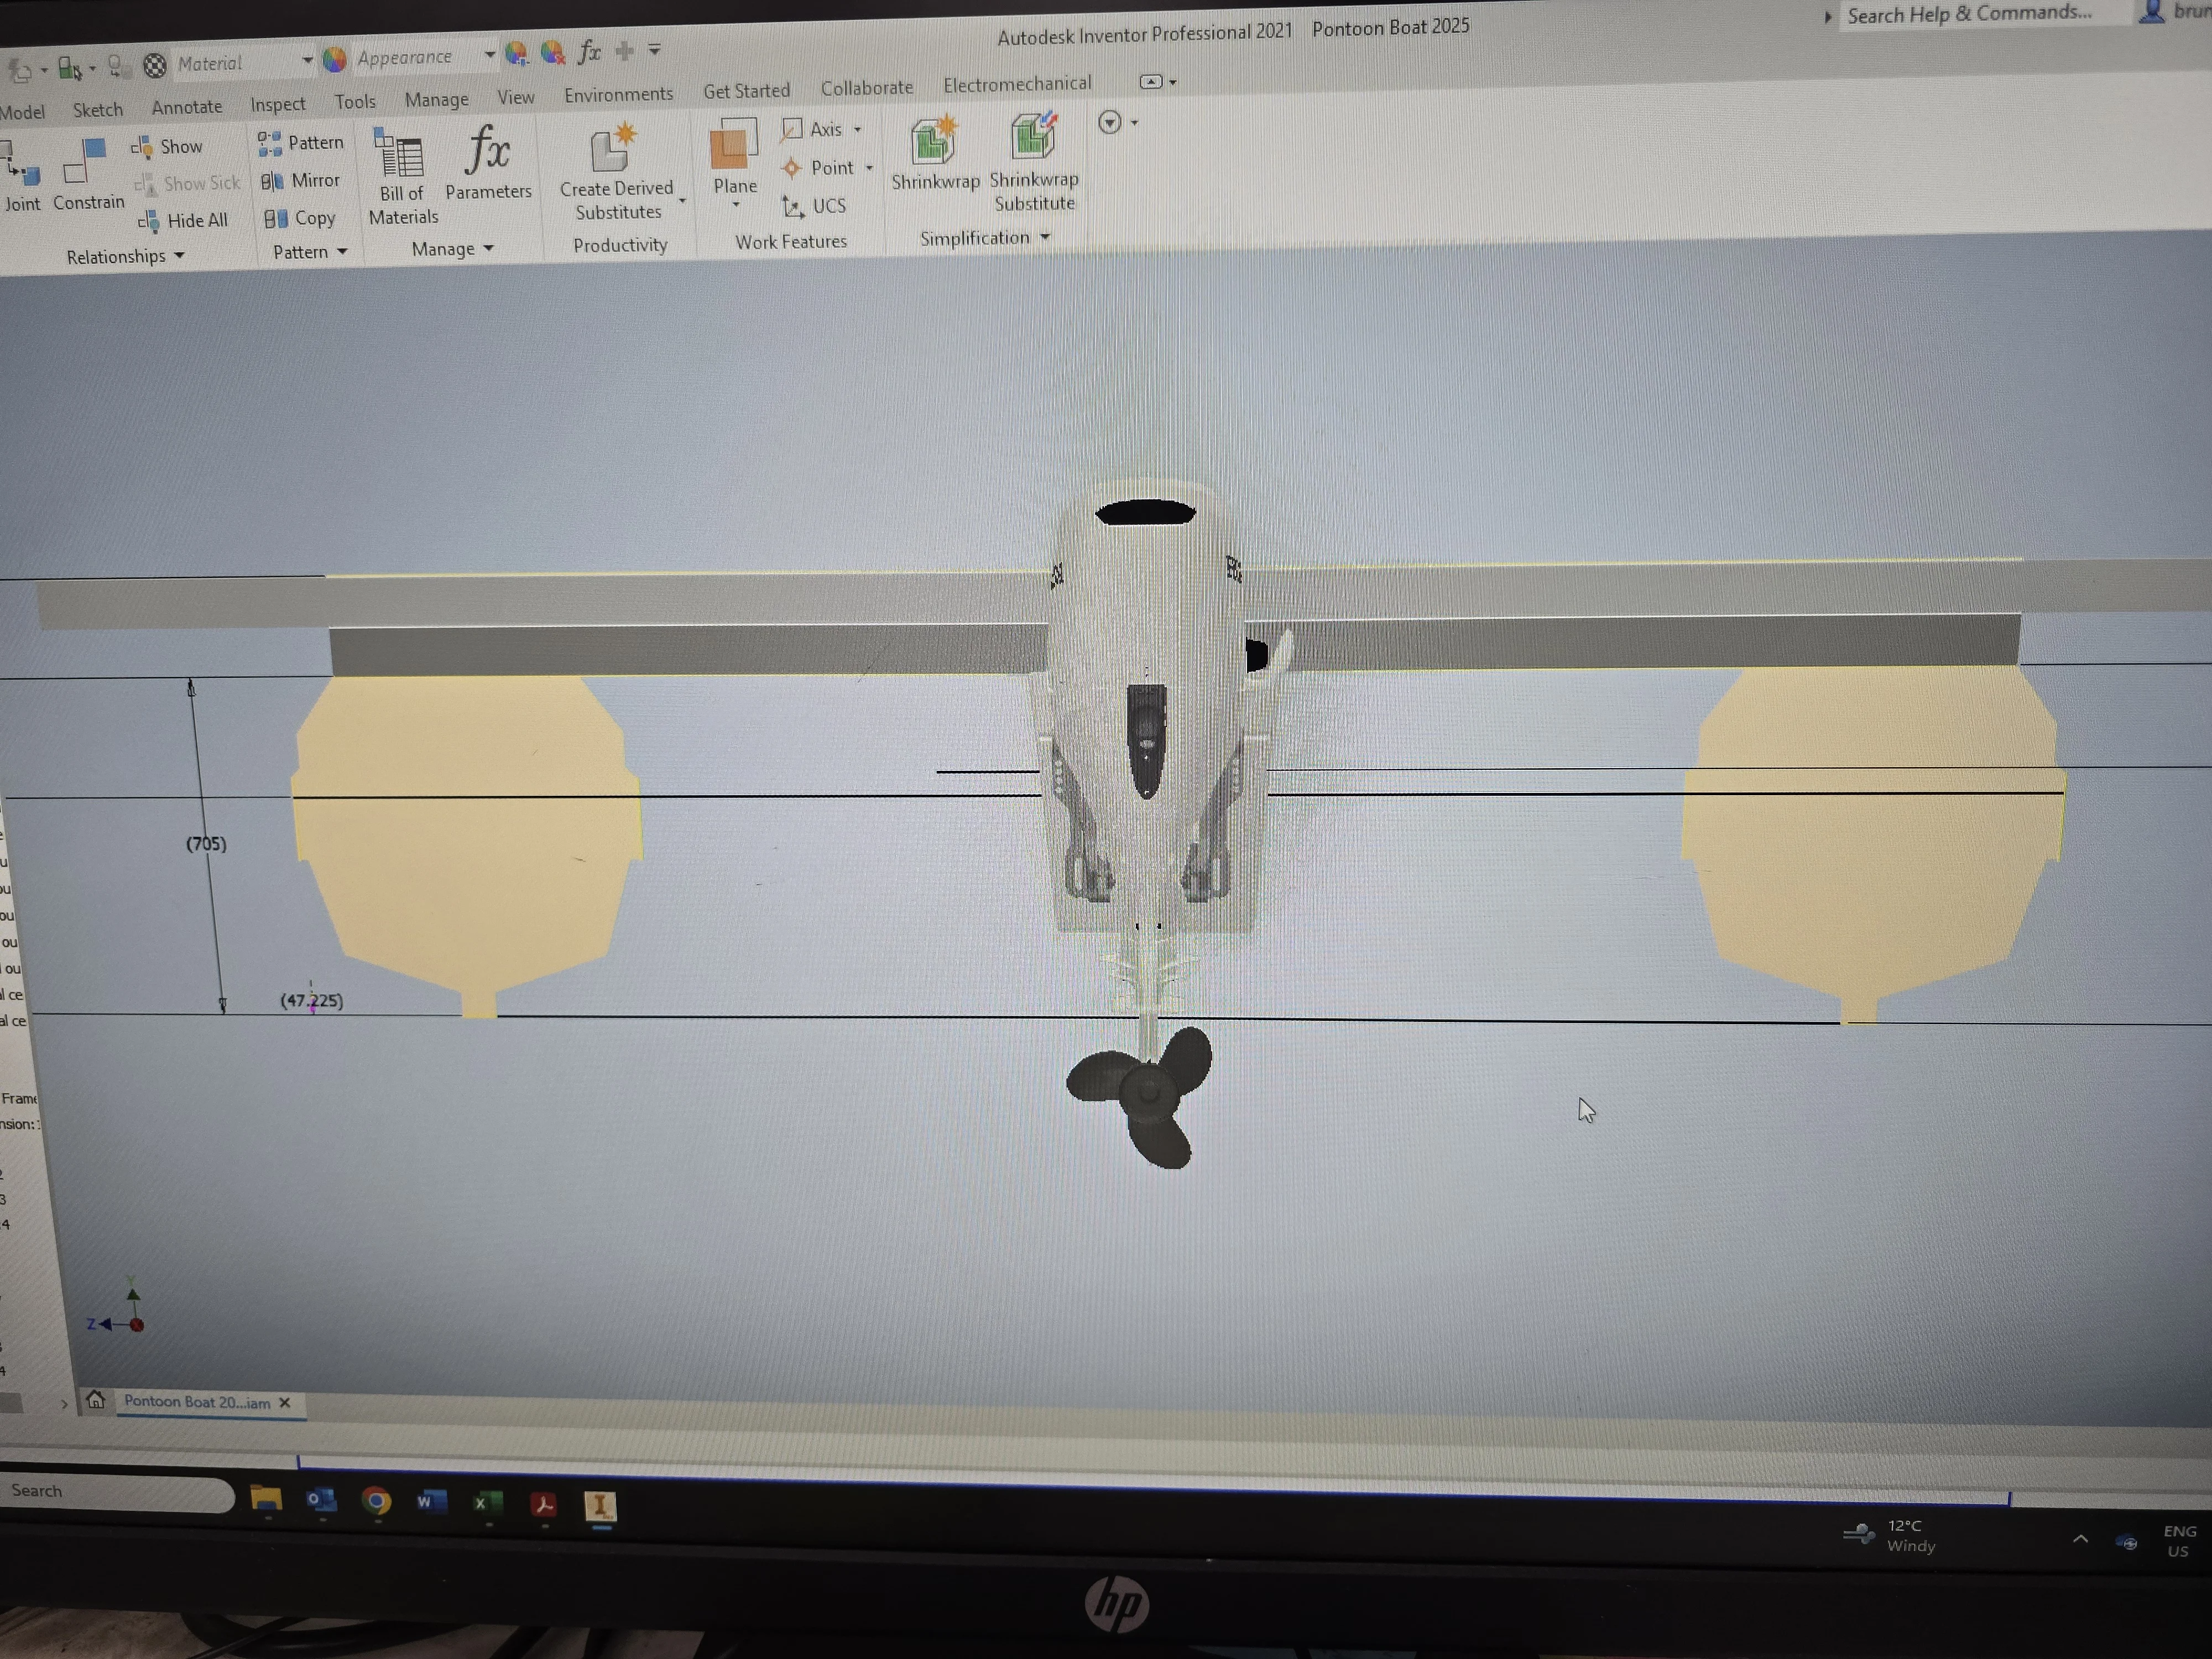Open the Parameters fx dialog
Viewport: 2212px width, 1659px height.
pos(488,162)
